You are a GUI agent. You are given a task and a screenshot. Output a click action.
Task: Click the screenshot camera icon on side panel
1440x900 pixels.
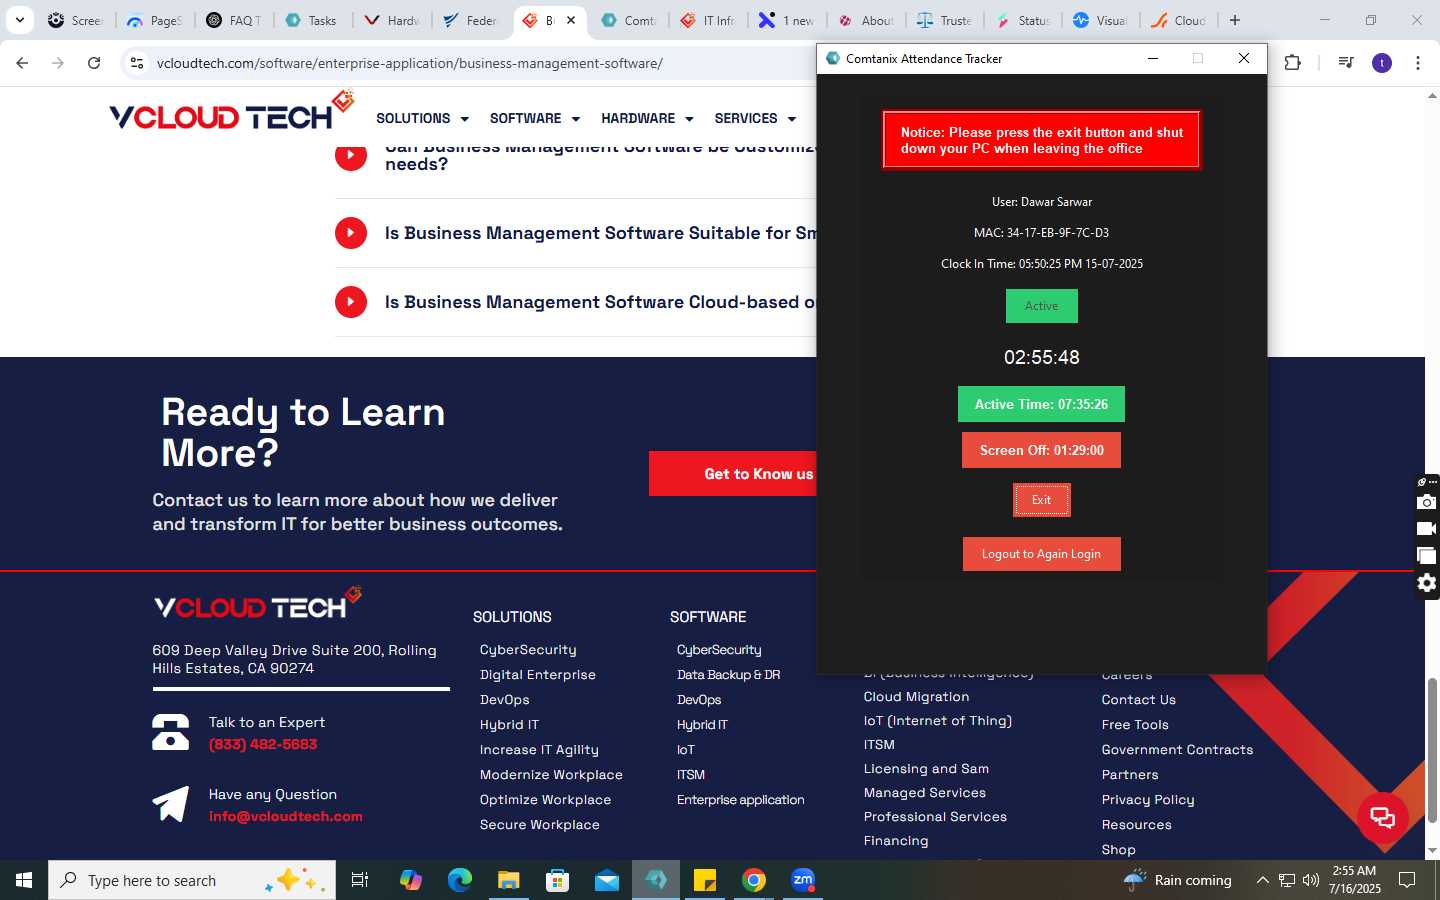(x=1427, y=502)
